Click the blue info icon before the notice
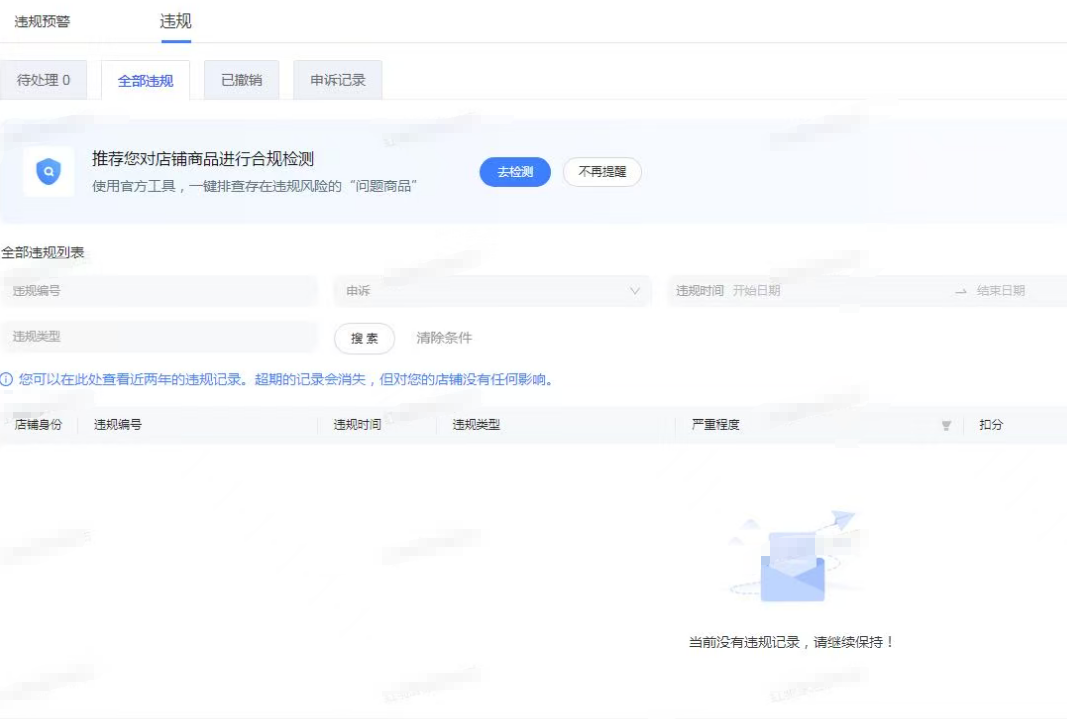 7,380
